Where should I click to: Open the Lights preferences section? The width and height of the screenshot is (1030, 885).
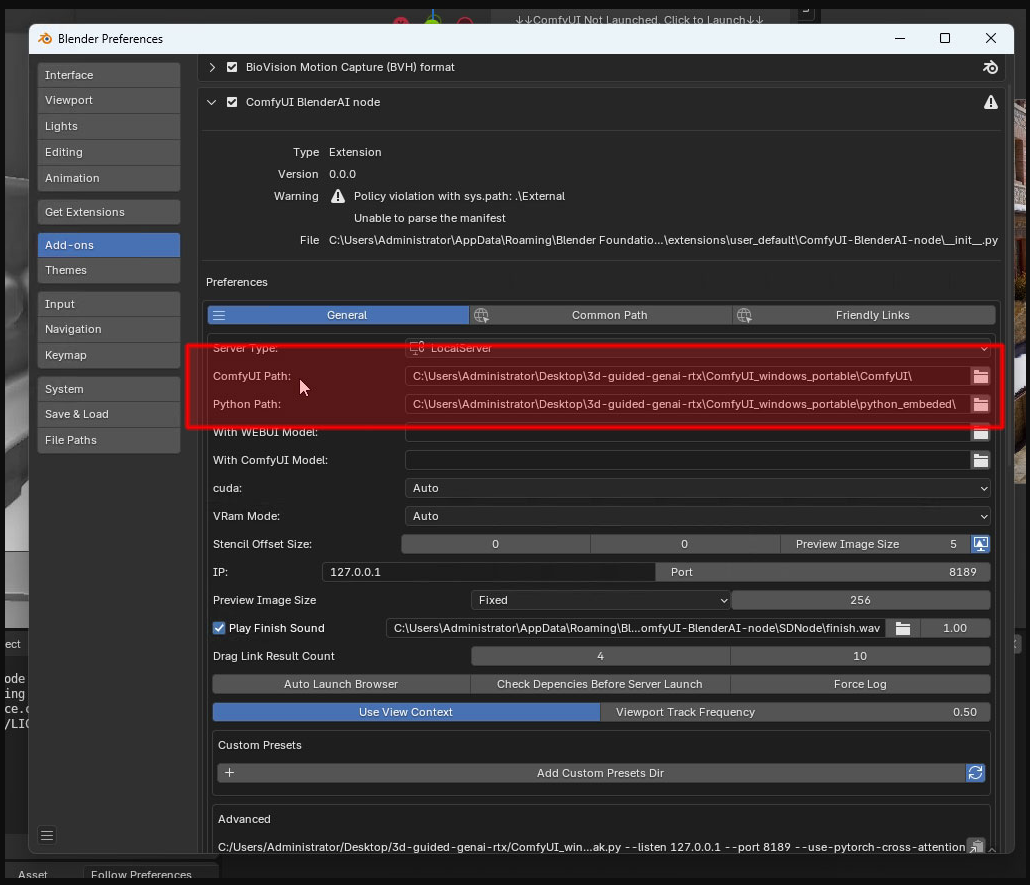tap(108, 126)
